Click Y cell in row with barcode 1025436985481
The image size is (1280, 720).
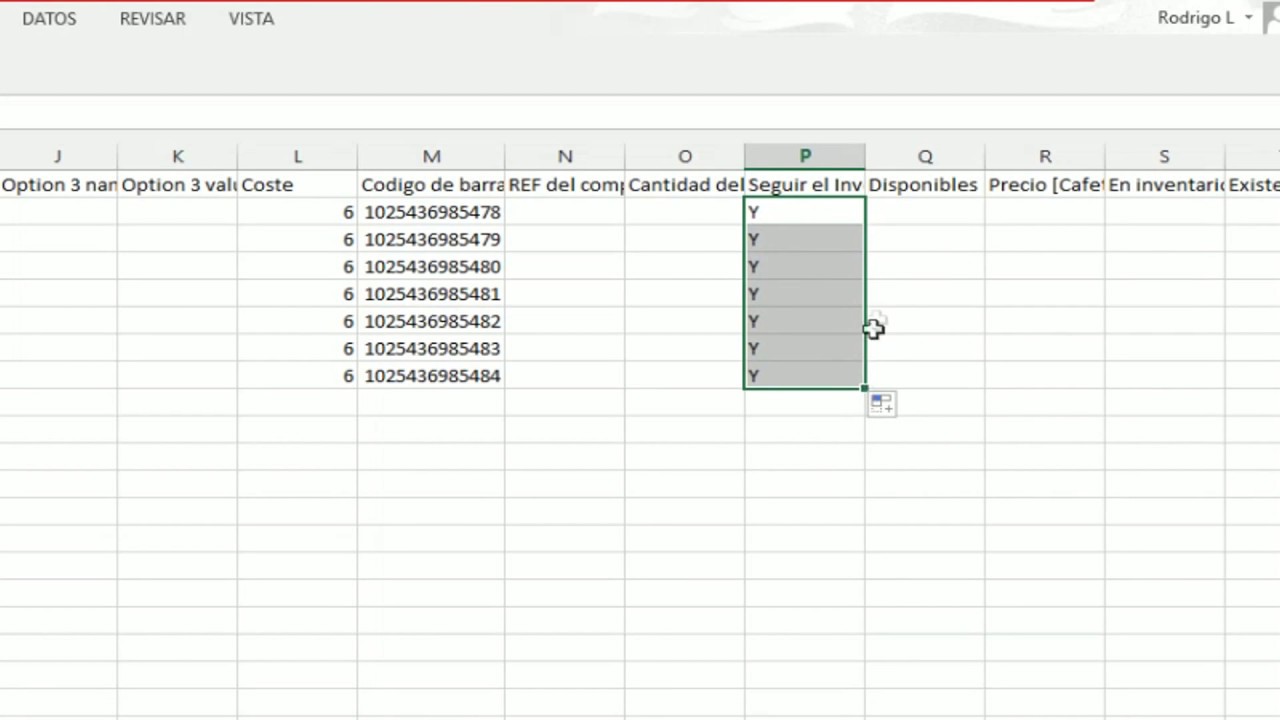[x=805, y=294]
